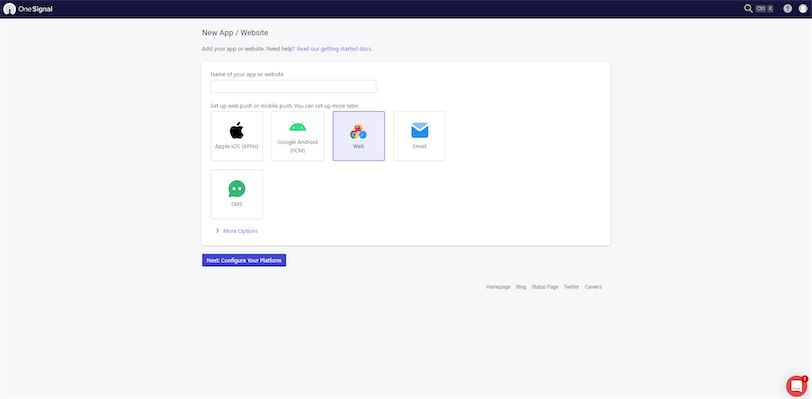Viewport: 812px width, 399px height.
Task: Click the Ctrl K search shortcut badge
Action: coord(764,8)
